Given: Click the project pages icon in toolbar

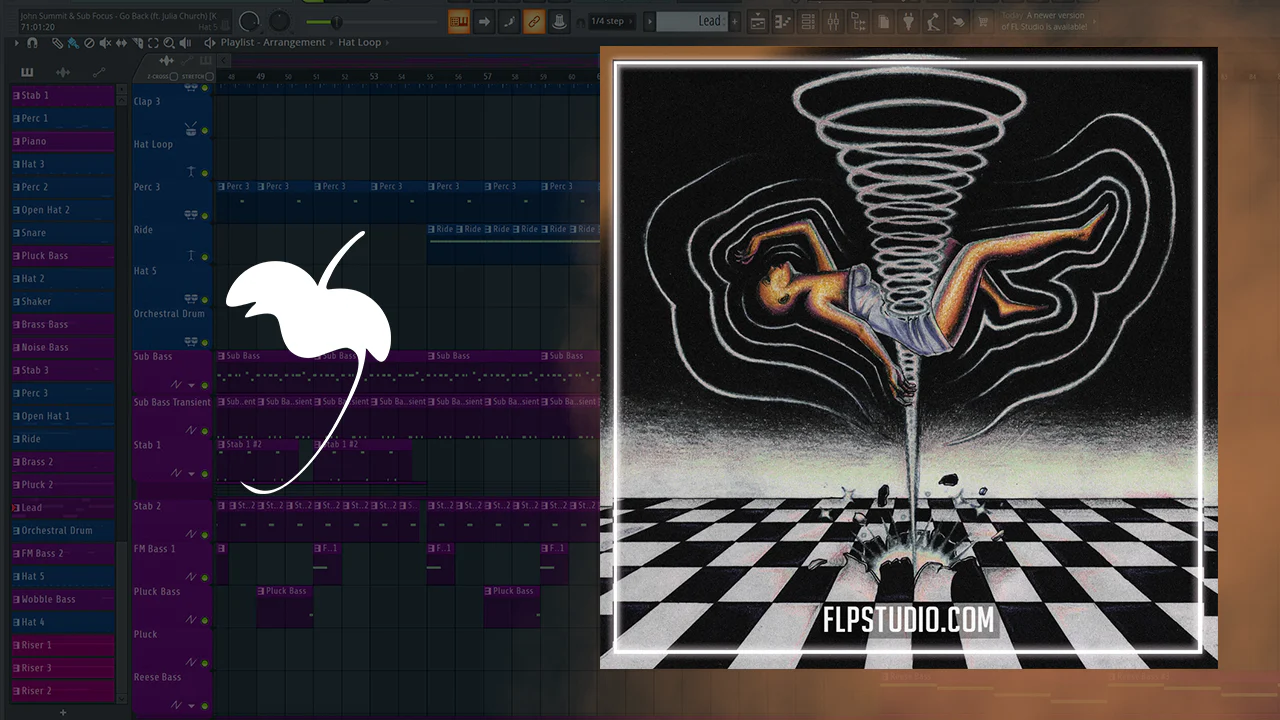Looking at the screenshot, I should click(x=884, y=21).
